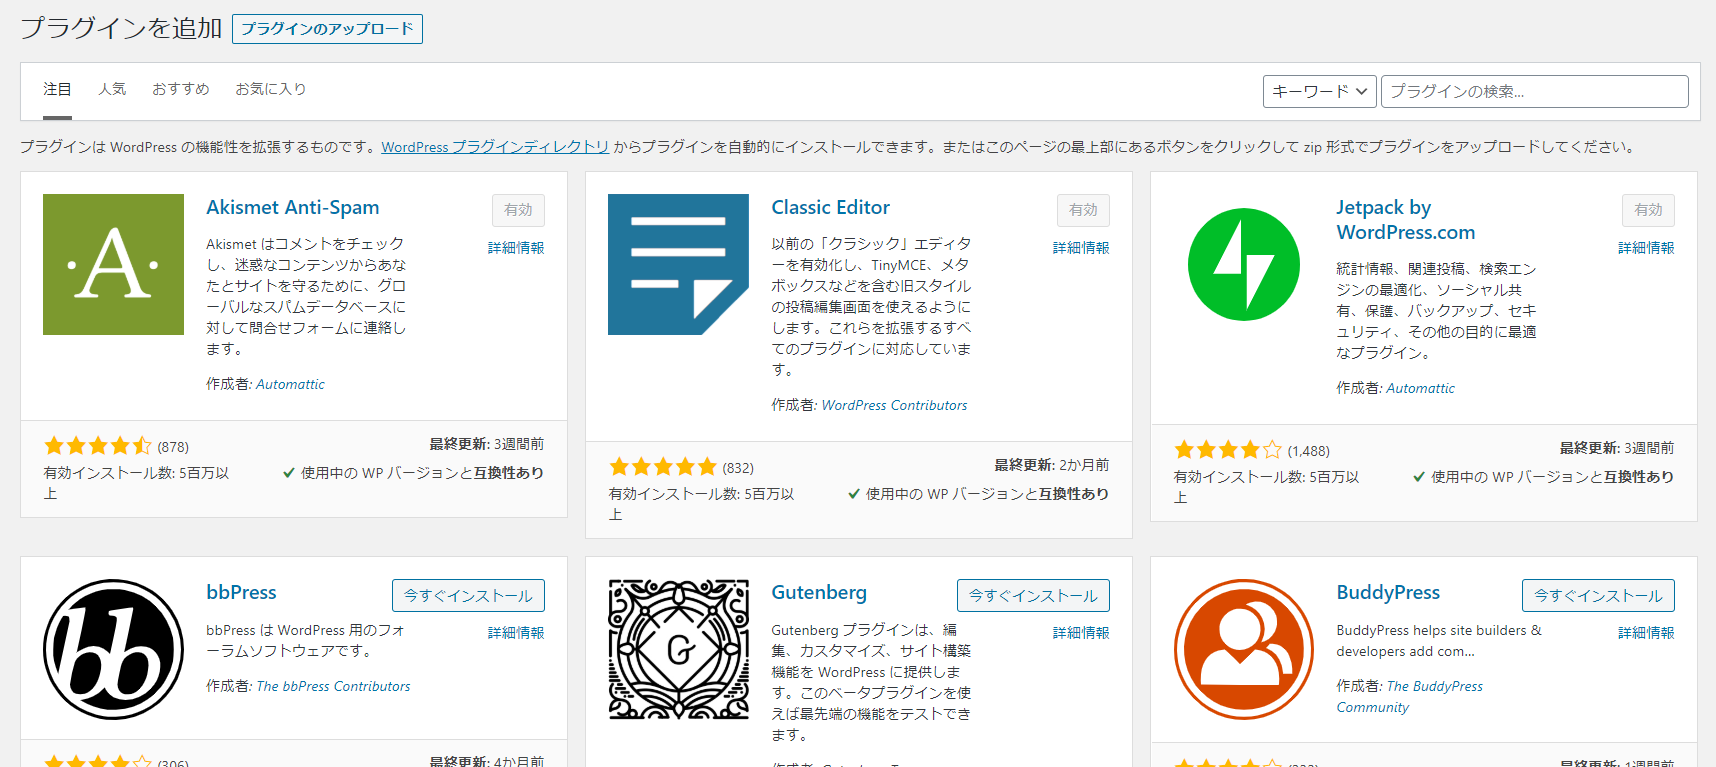The image size is (1716, 767).
Task: Open the bbPress title link
Action: tap(241, 592)
